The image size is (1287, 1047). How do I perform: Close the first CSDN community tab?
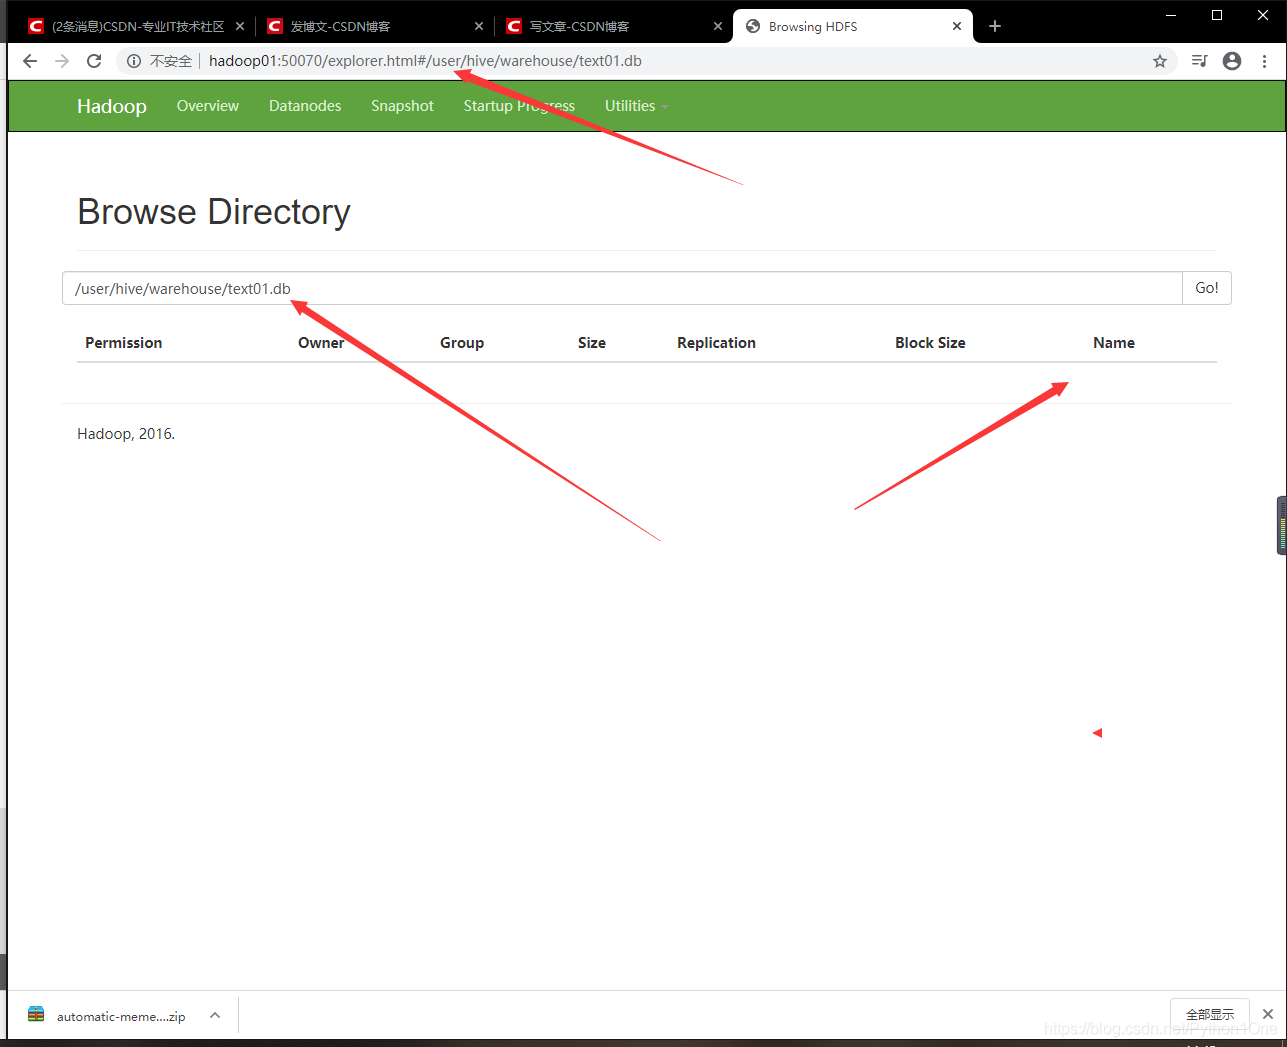[240, 26]
